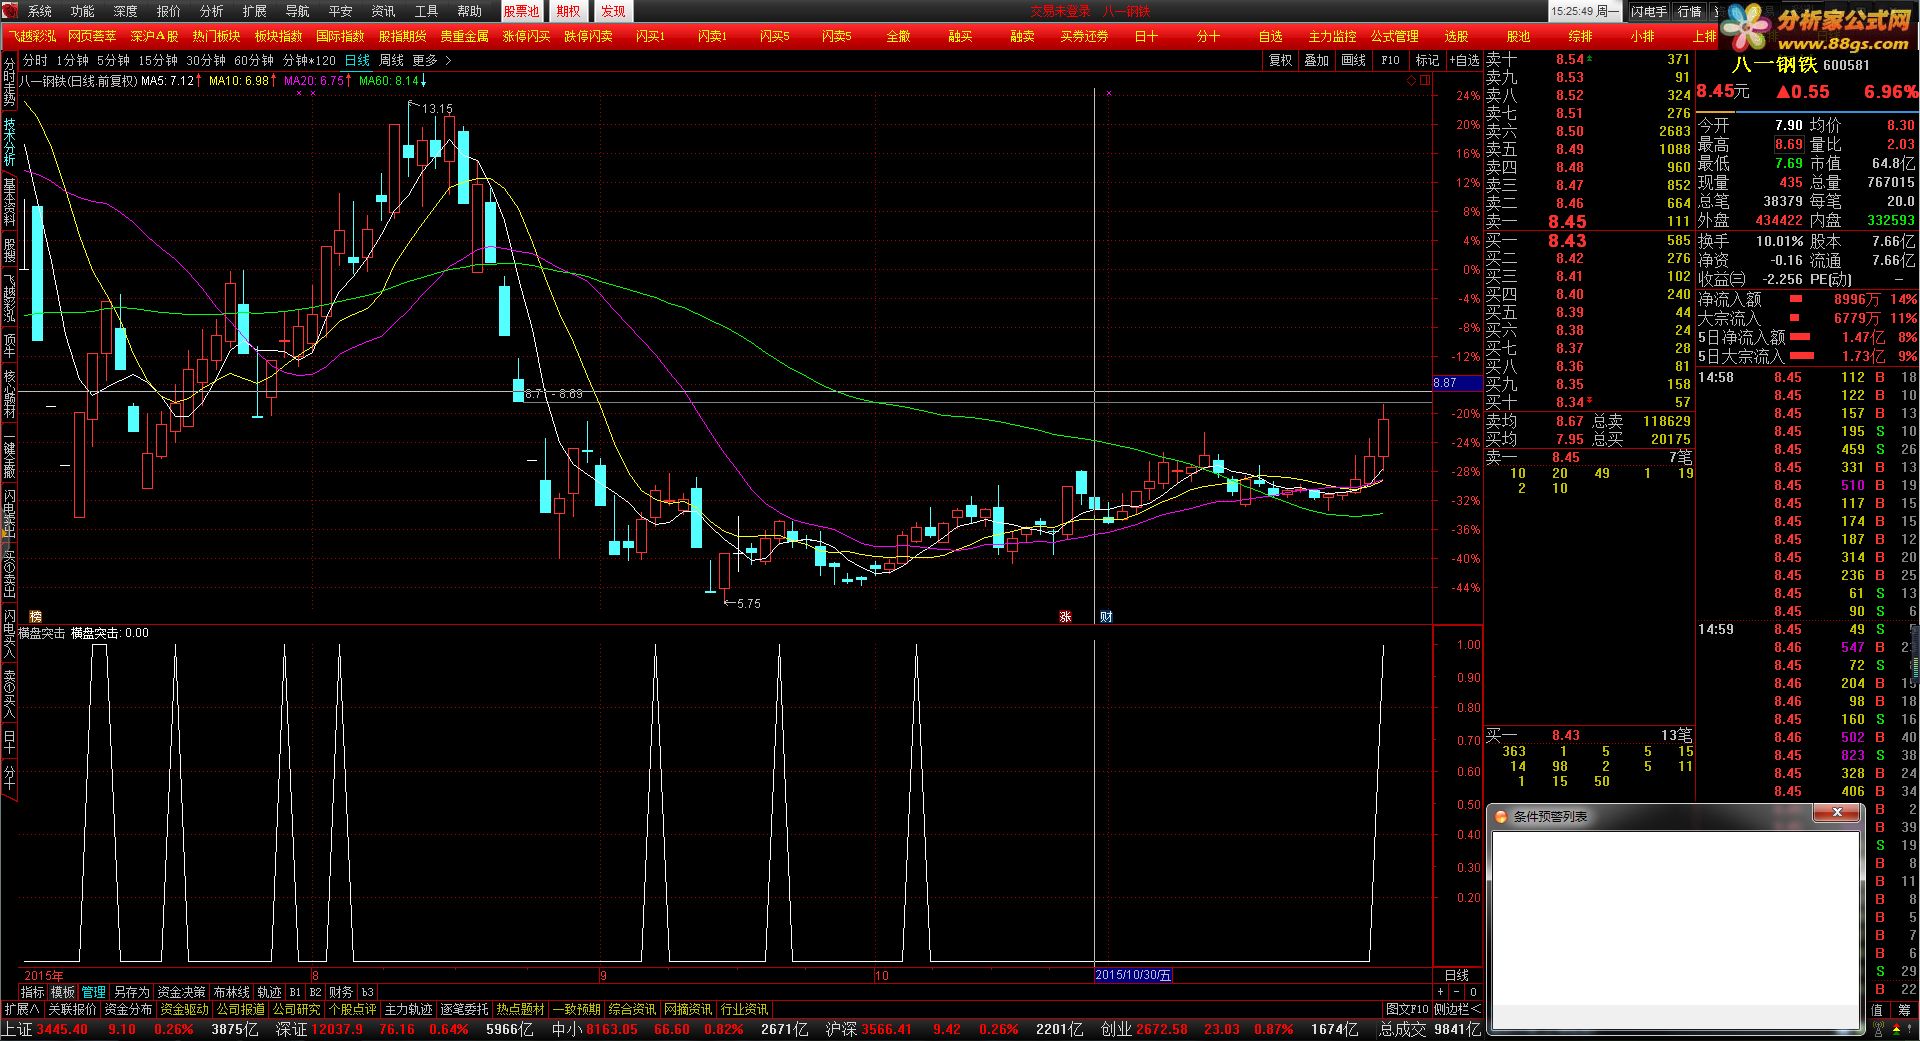Click the 筹 button at bottom right

(x=1904, y=1009)
